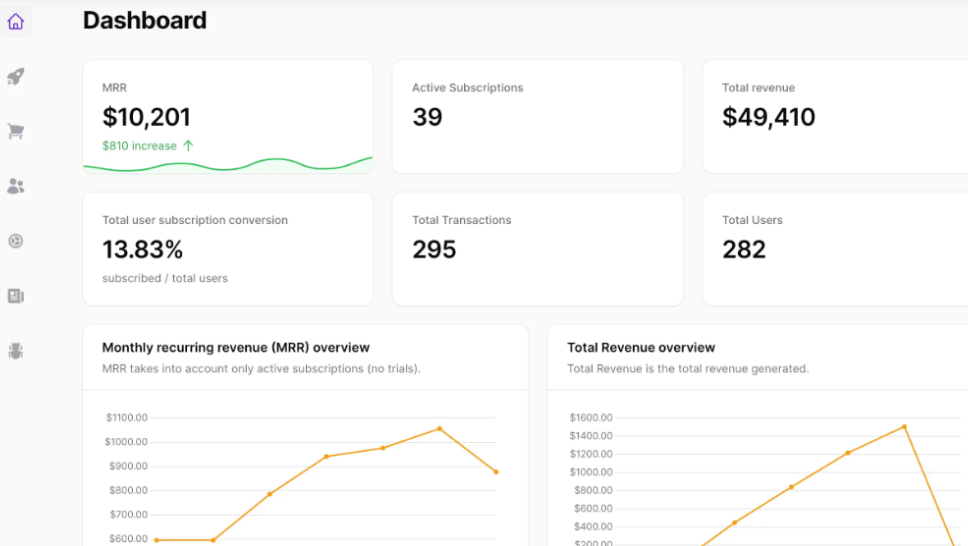Click the $1000.00 label on revenue chart
The height and width of the screenshot is (546, 968).
591,472
